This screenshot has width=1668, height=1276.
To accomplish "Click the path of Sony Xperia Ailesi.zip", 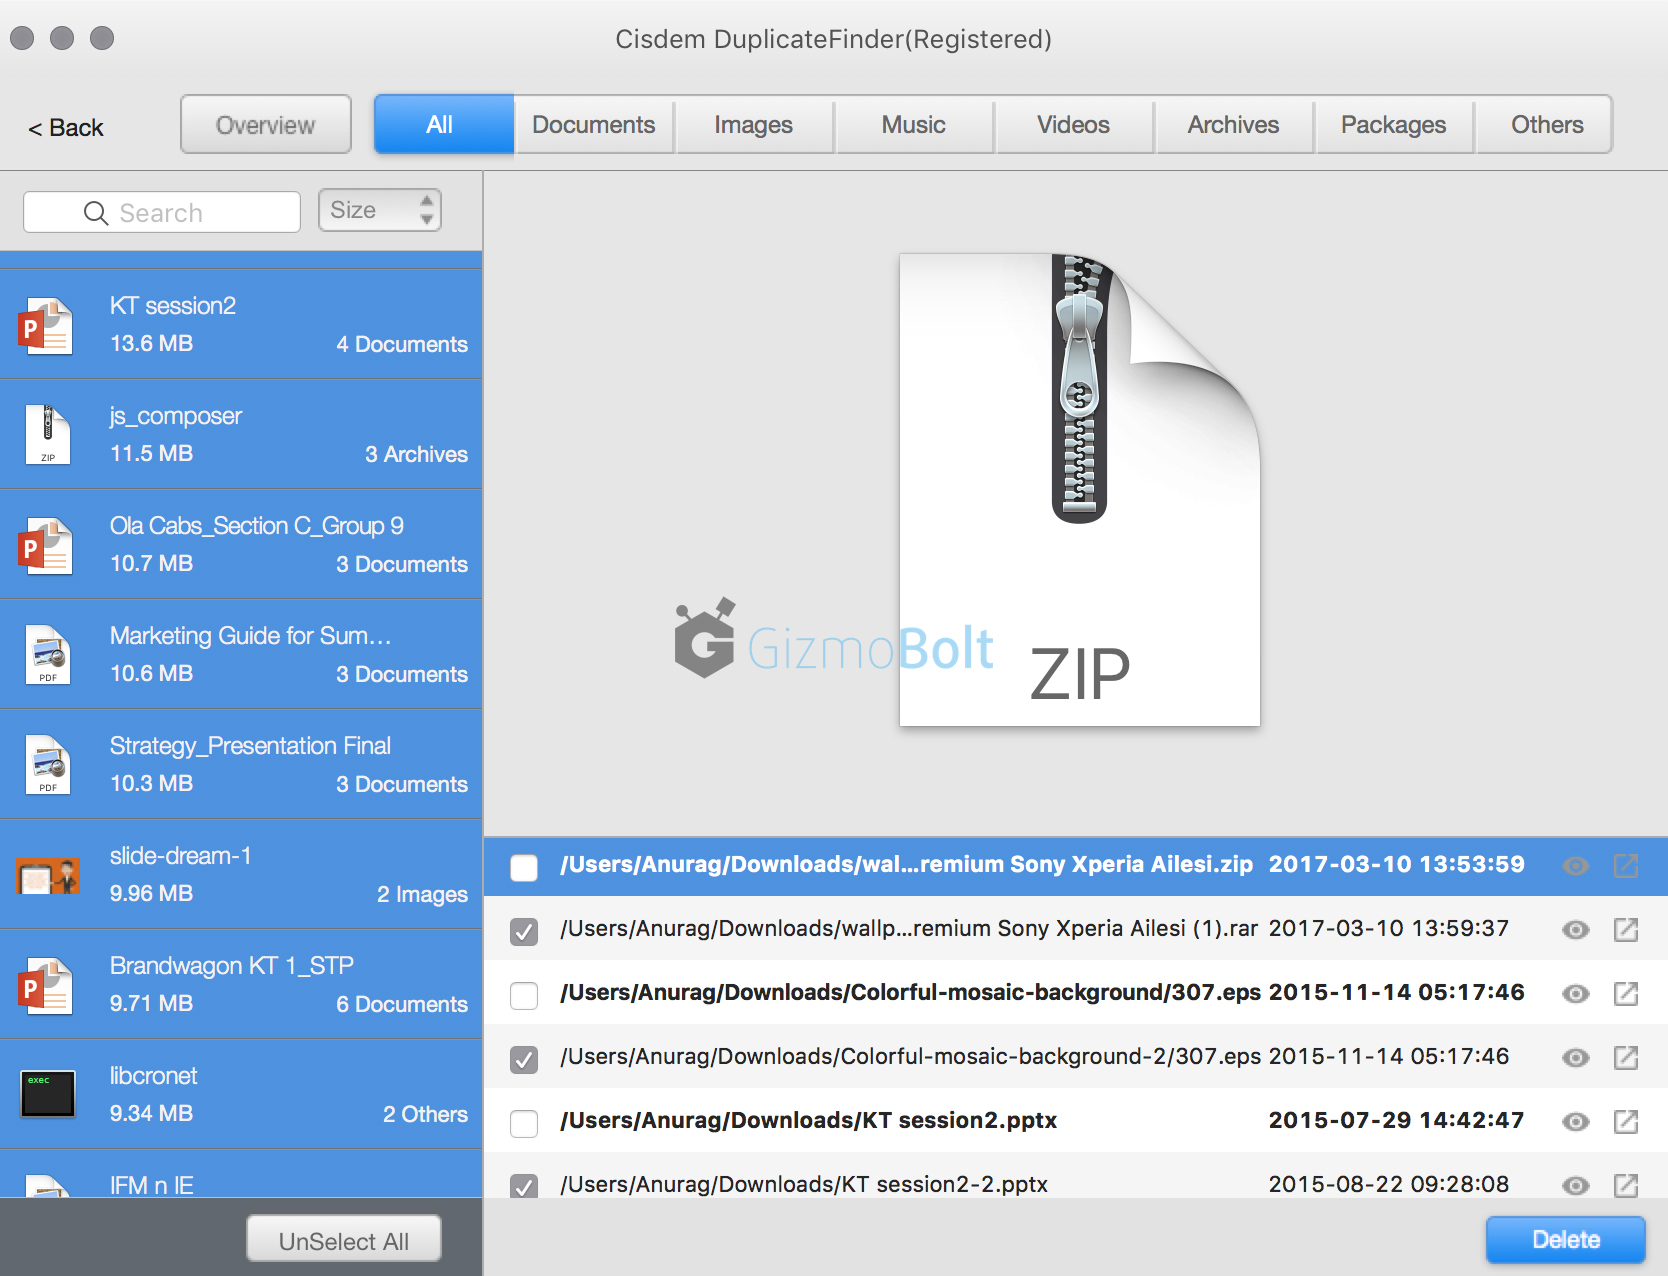I will 906,865.
